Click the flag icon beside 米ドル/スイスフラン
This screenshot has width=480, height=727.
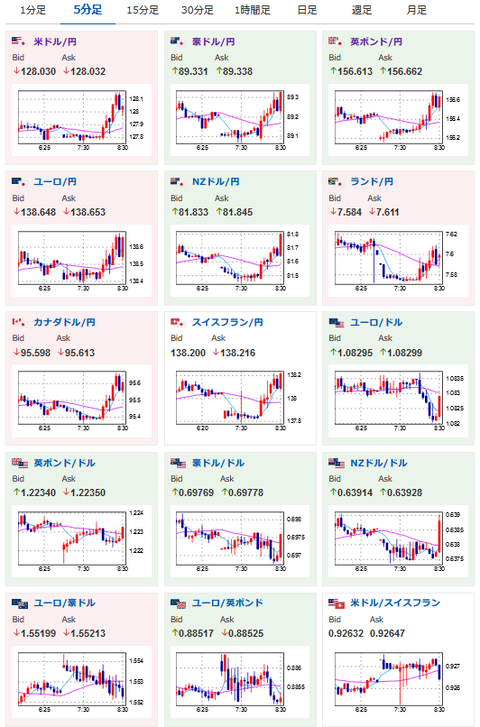(336, 603)
